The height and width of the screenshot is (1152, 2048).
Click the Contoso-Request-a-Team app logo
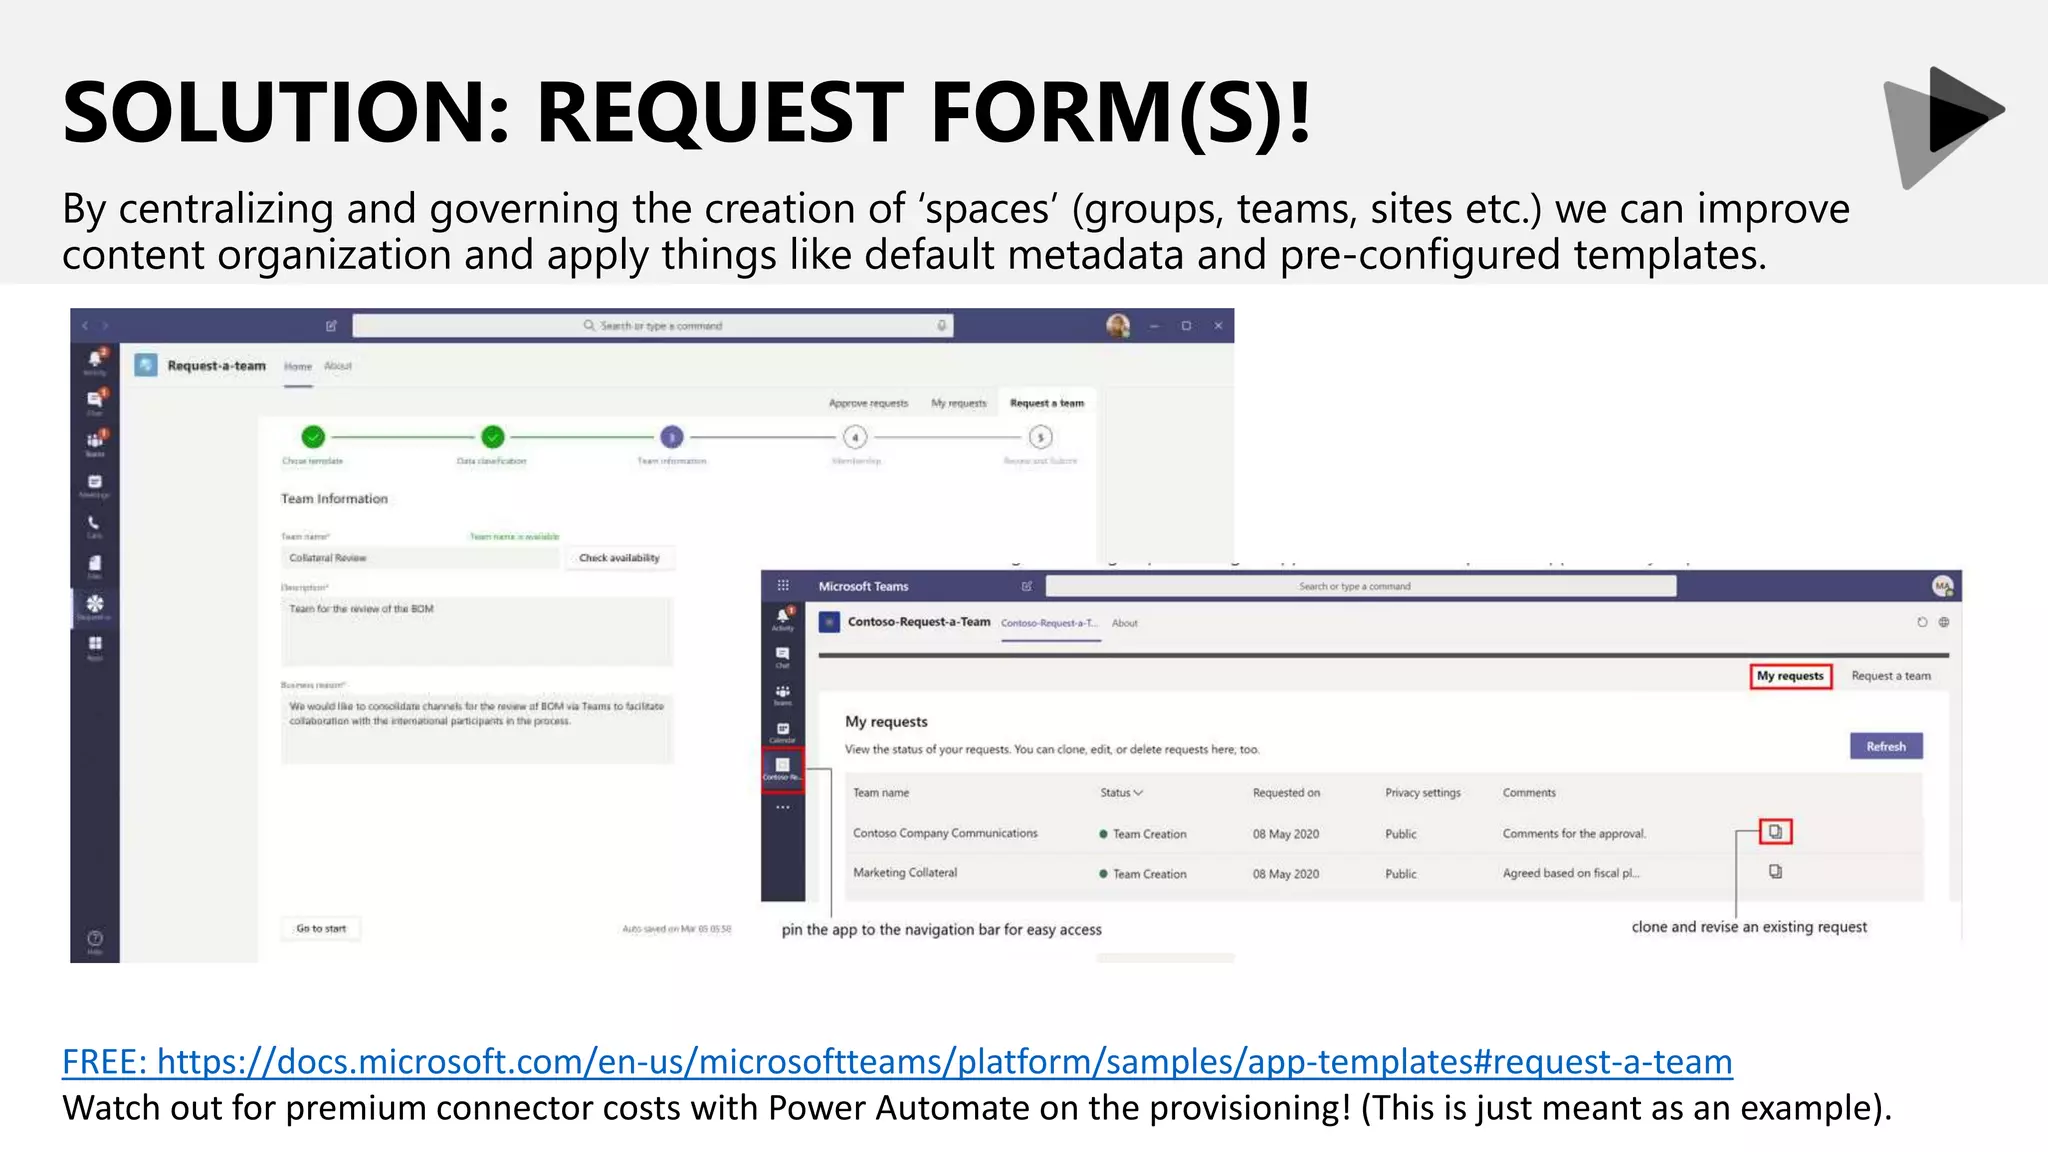coord(829,622)
